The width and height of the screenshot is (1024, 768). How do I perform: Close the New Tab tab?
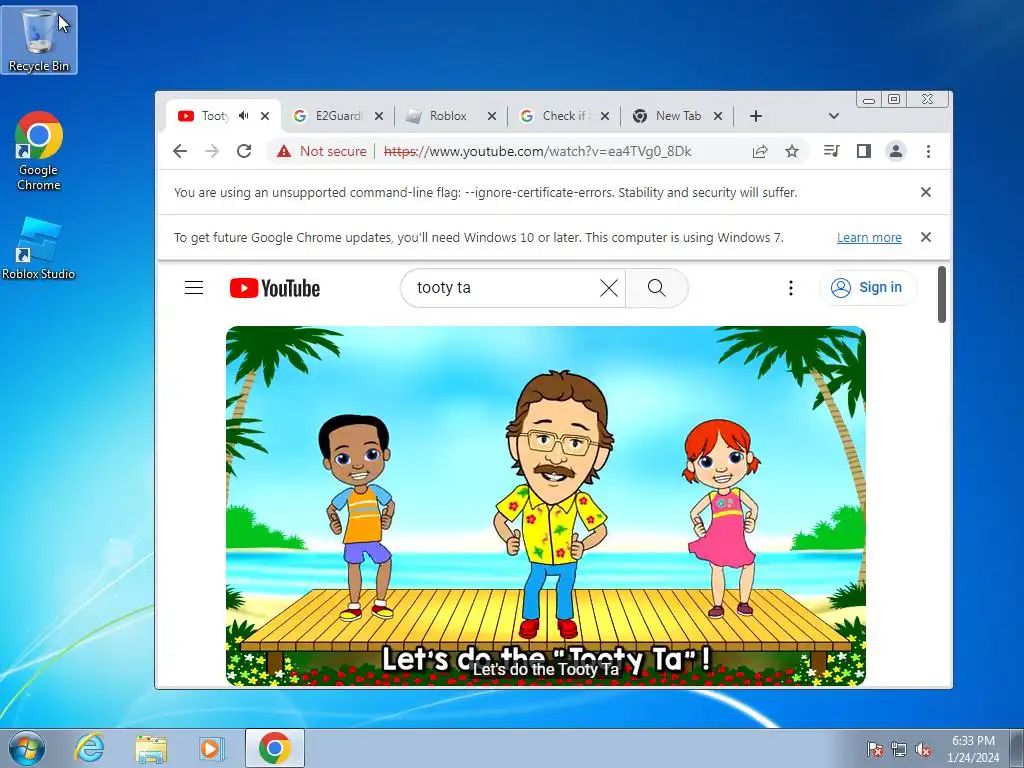point(718,116)
